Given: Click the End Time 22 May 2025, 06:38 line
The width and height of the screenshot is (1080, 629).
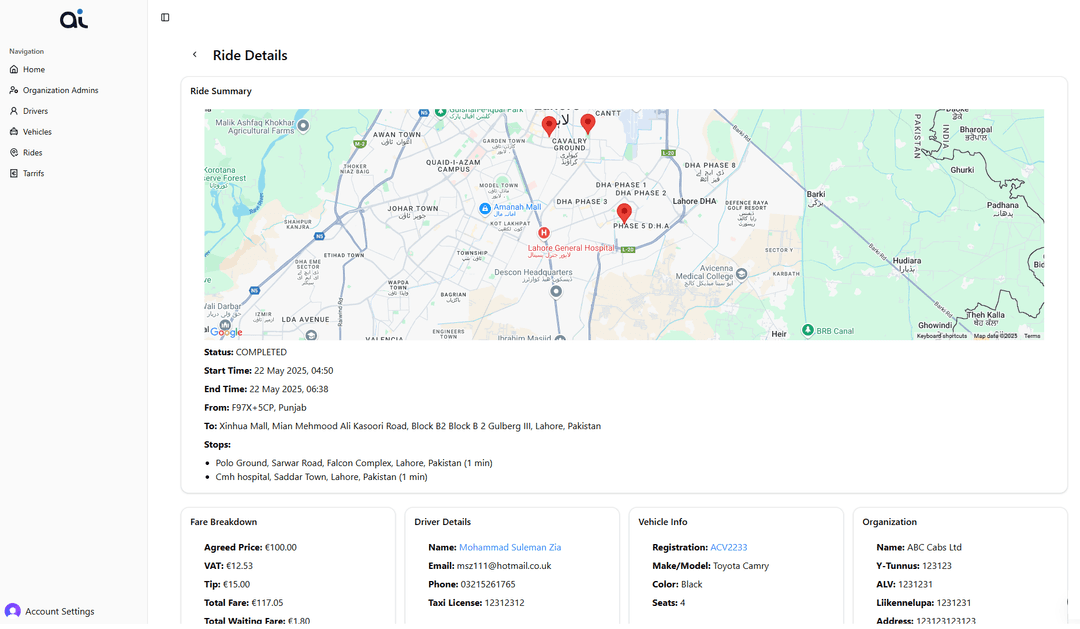Looking at the screenshot, I should [266, 389].
